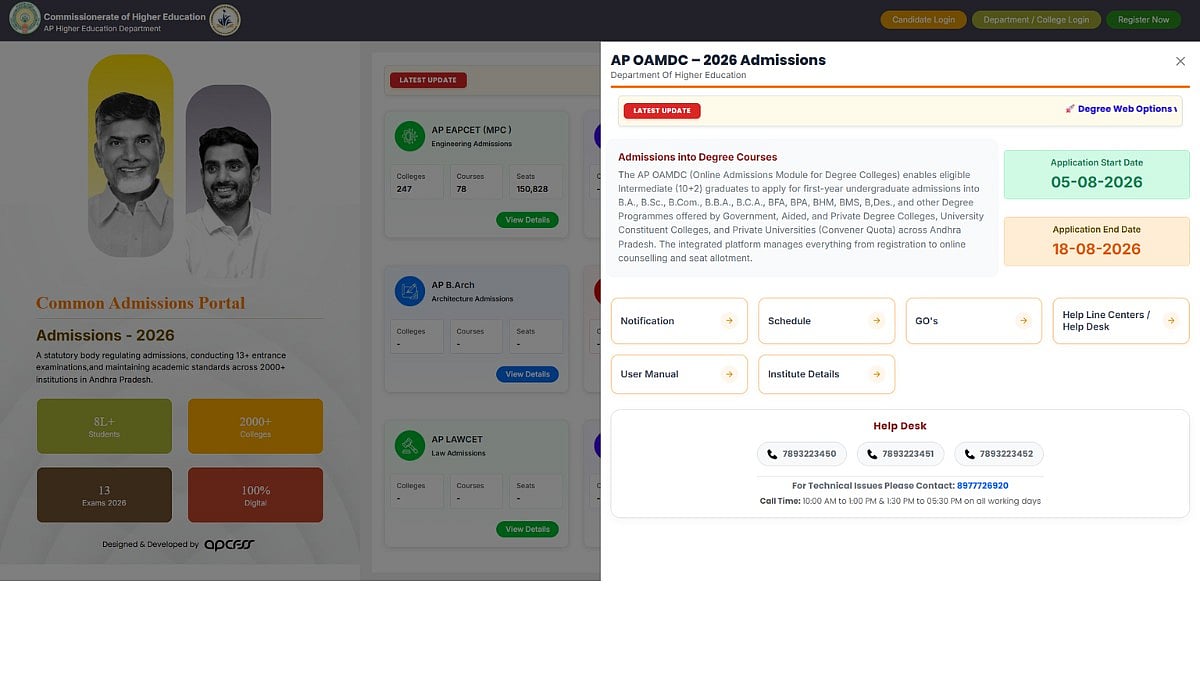Open the User Manual card

click(x=679, y=374)
